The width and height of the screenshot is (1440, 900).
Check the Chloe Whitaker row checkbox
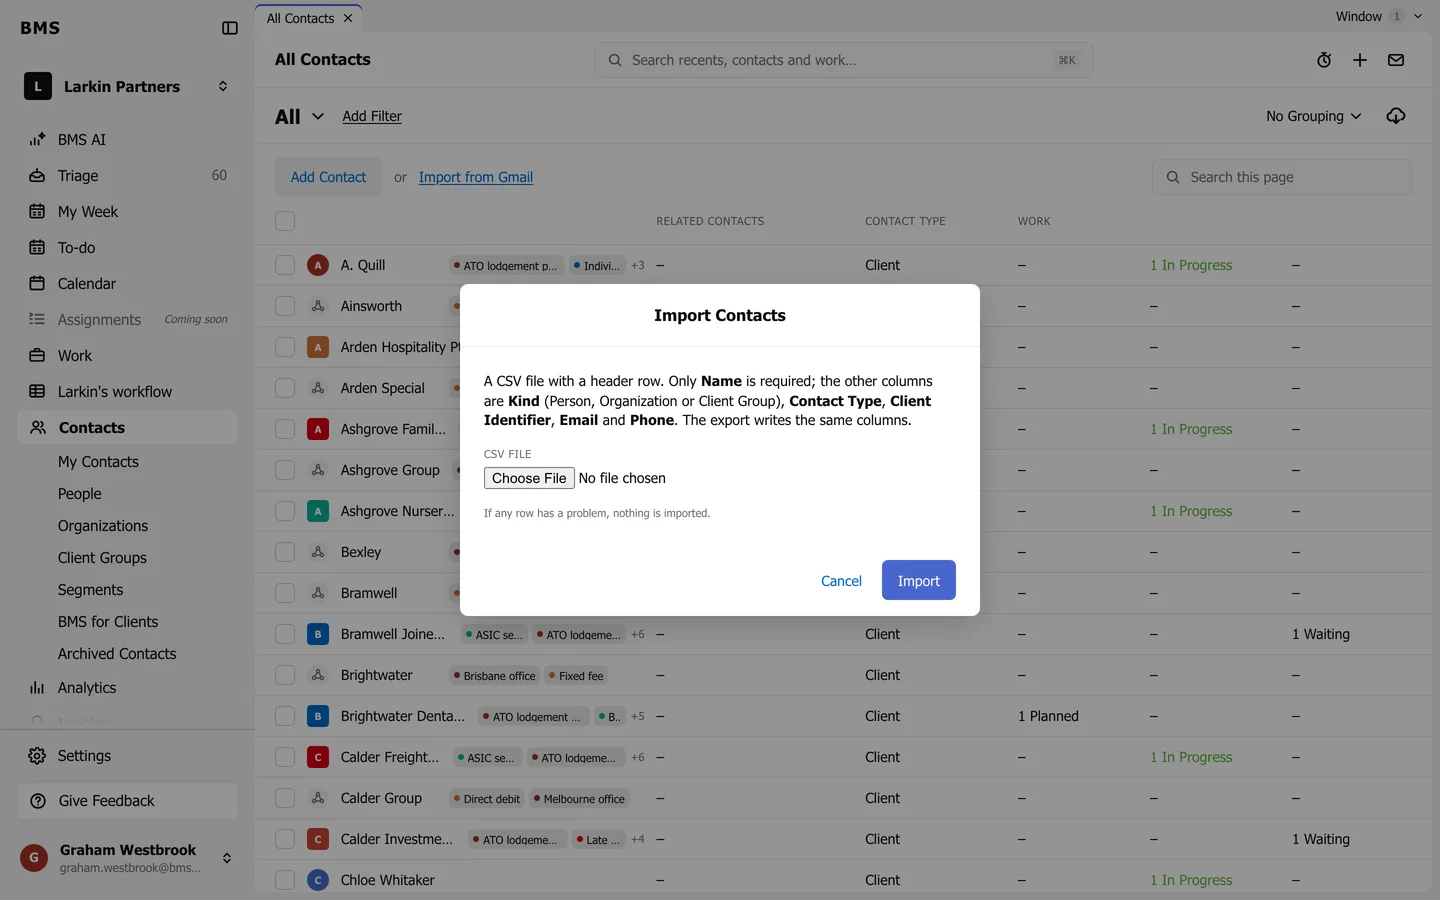[x=285, y=880]
